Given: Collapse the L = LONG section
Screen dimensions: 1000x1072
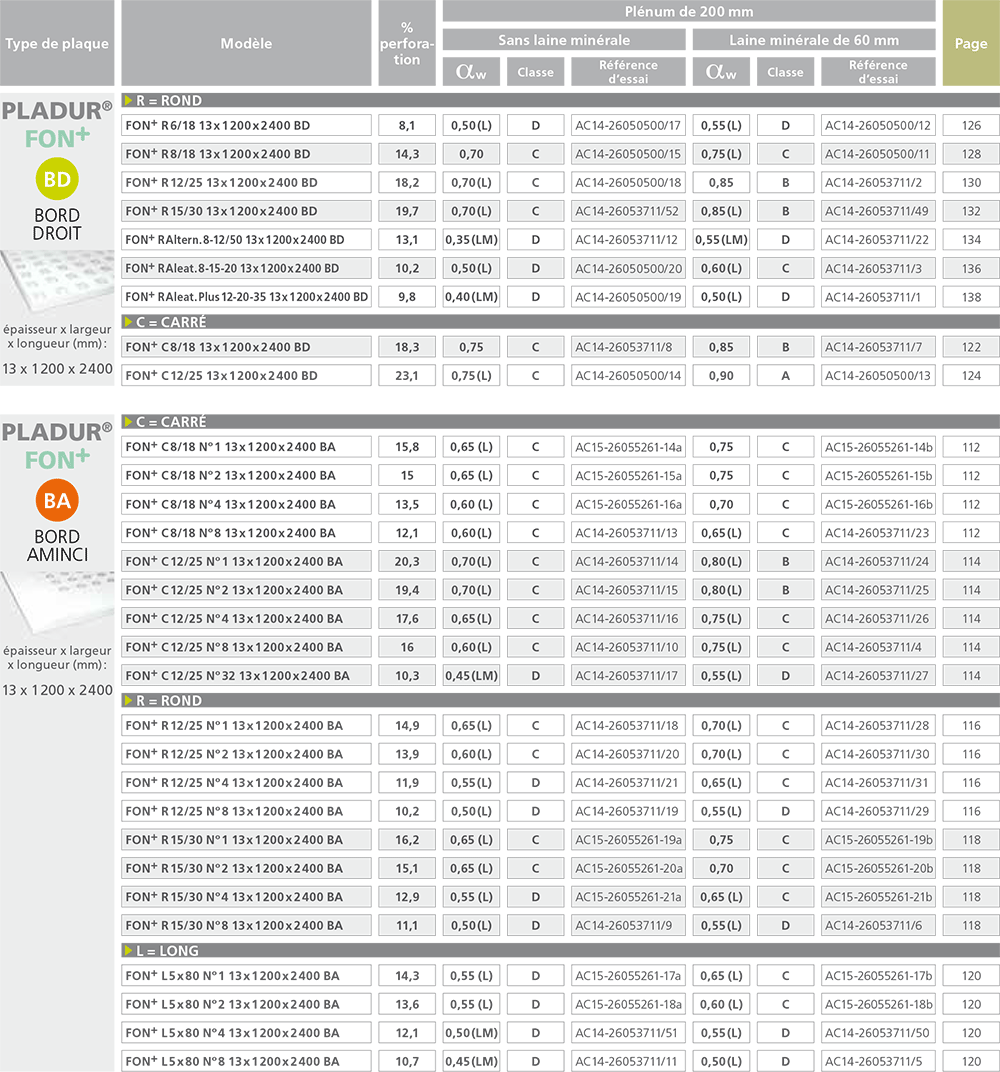Looking at the screenshot, I should click(x=129, y=950).
